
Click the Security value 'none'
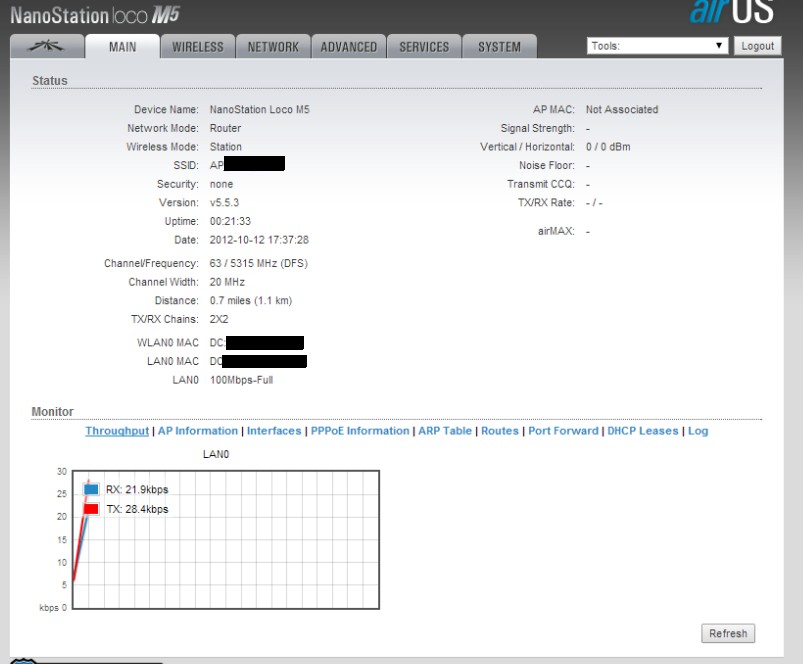point(221,184)
